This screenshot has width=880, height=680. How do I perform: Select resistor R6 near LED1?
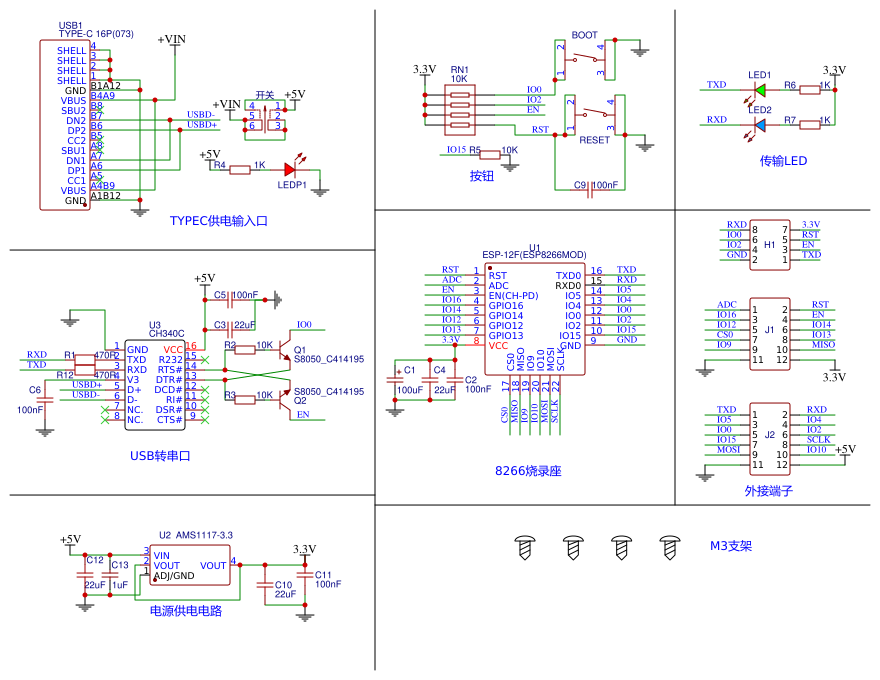[x=809, y=90]
